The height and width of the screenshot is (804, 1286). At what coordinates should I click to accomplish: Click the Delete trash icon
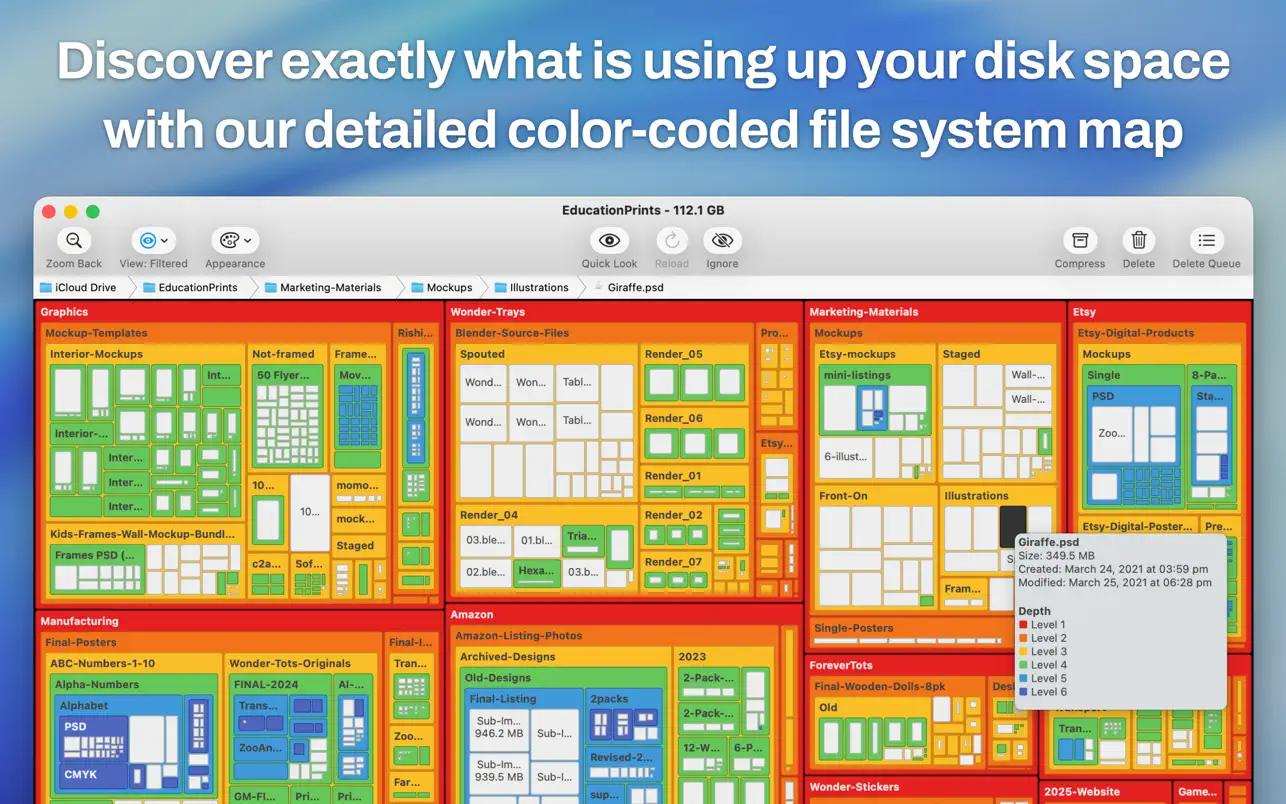pos(1138,240)
